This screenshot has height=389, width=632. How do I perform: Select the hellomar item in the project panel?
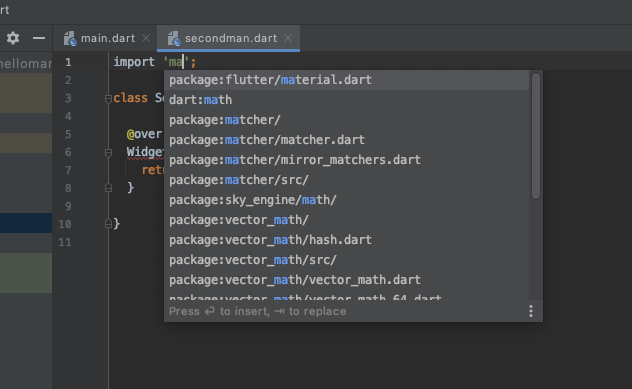[26, 63]
